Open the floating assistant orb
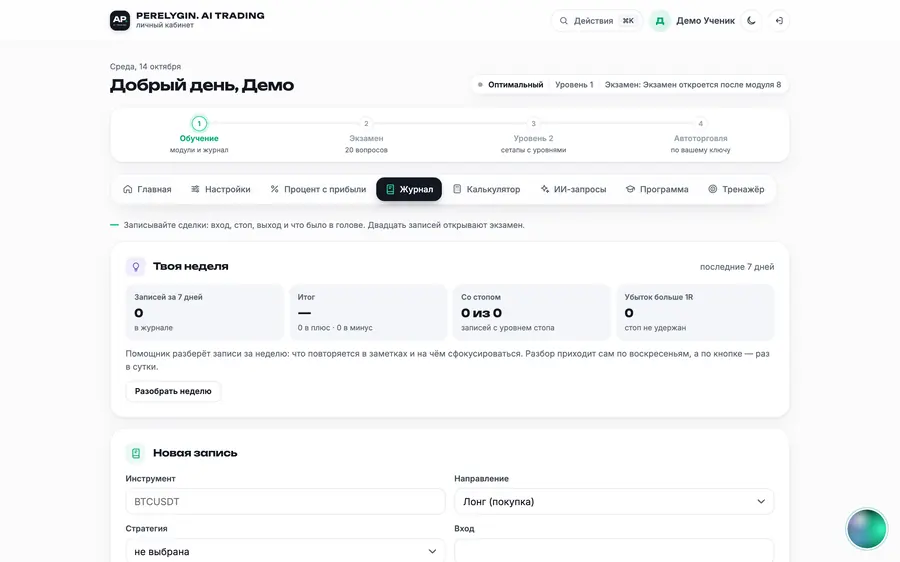Screen dimensions: 900x562 (x=866, y=529)
